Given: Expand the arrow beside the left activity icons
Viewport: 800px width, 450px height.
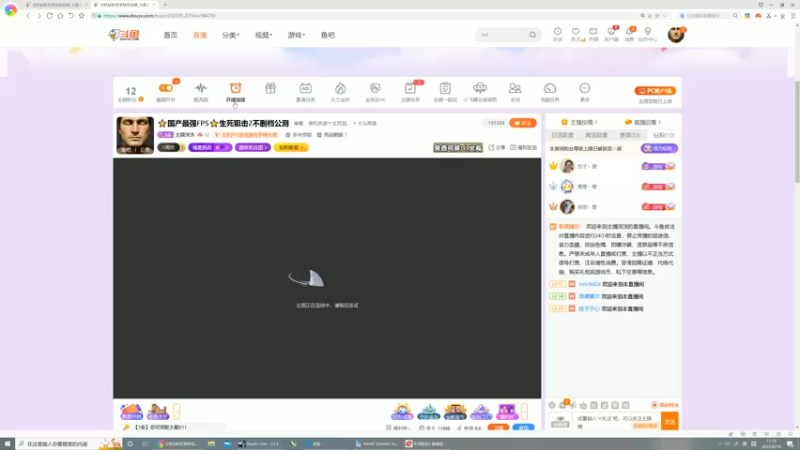Looking at the screenshot, I should pos(177,411).
